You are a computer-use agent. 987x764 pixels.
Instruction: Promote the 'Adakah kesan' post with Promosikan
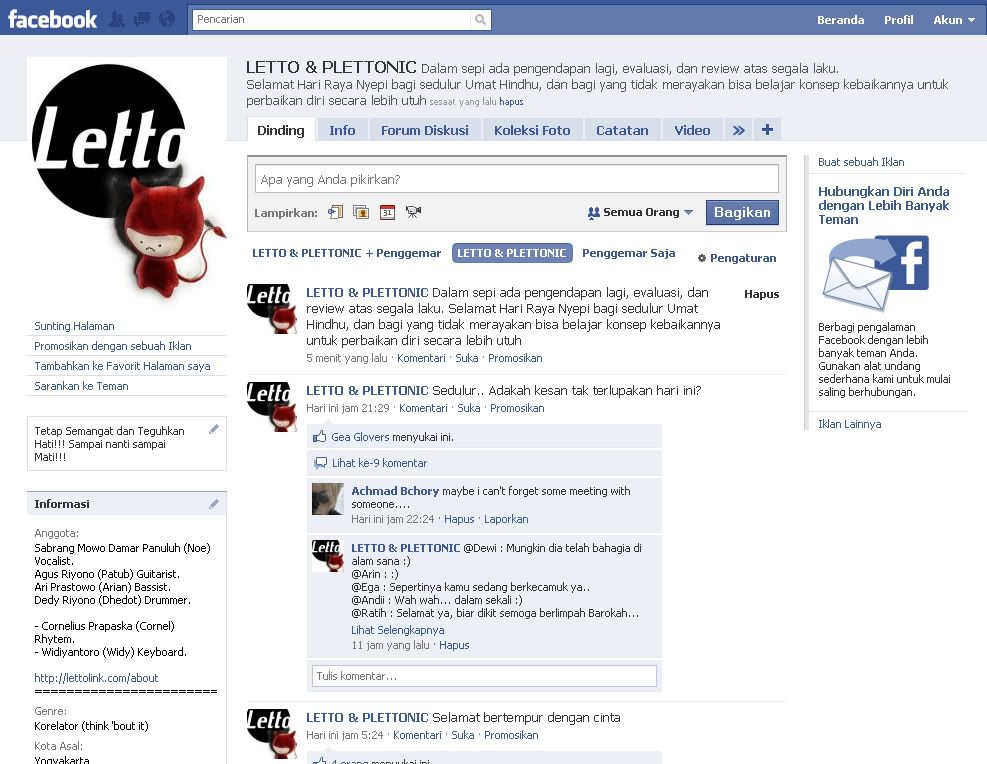point(517,408)
